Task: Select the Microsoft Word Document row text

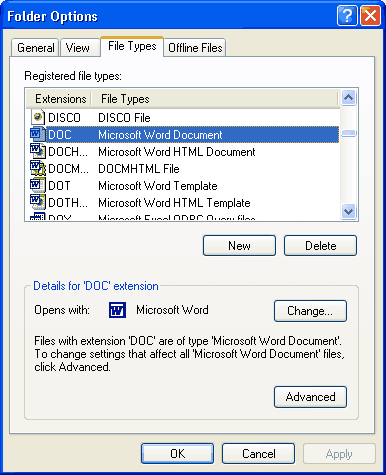Action: click(160, 135)
